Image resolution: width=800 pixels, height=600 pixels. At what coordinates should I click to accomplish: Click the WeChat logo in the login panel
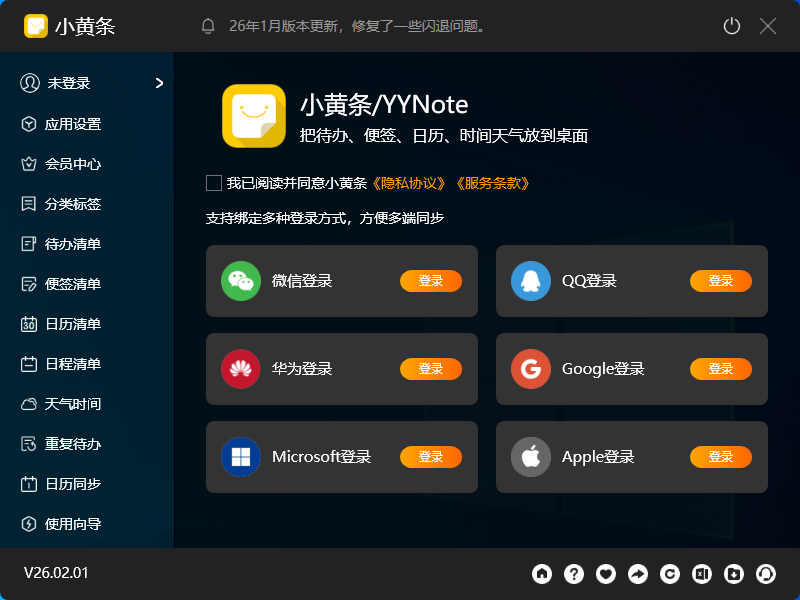(x=241, y=281)
